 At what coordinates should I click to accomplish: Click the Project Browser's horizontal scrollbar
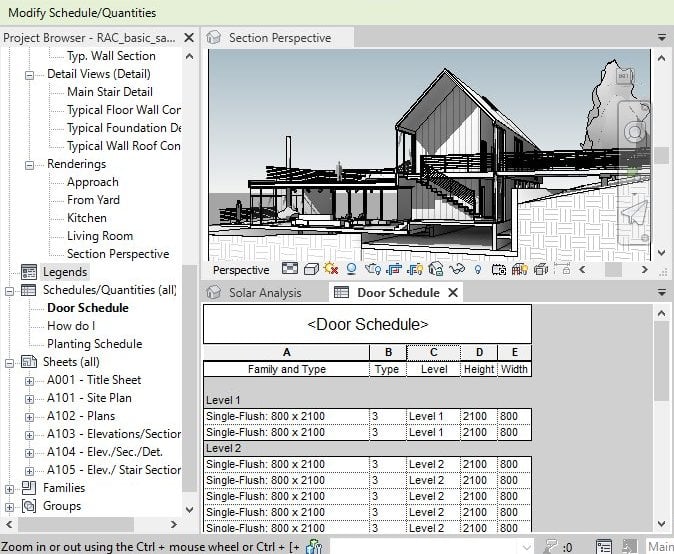[x=76, y=524]
